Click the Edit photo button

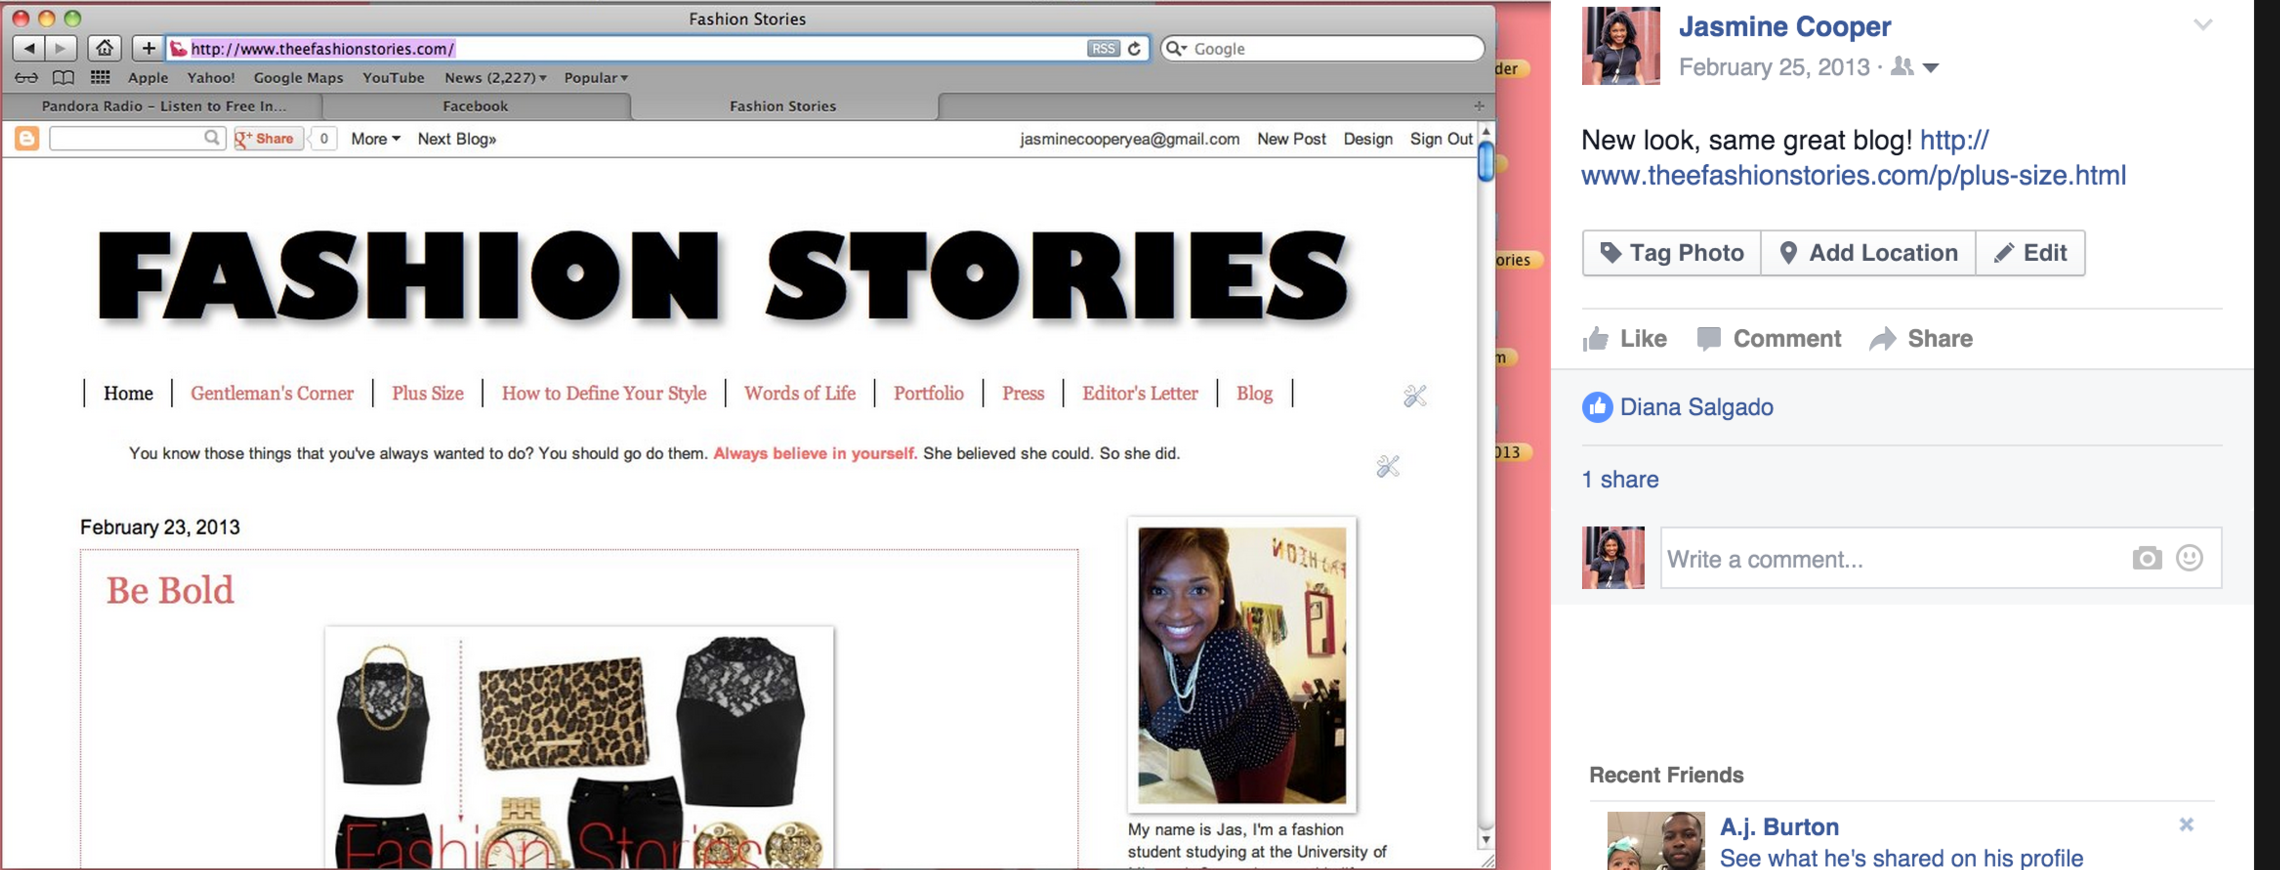(2030, 253)
